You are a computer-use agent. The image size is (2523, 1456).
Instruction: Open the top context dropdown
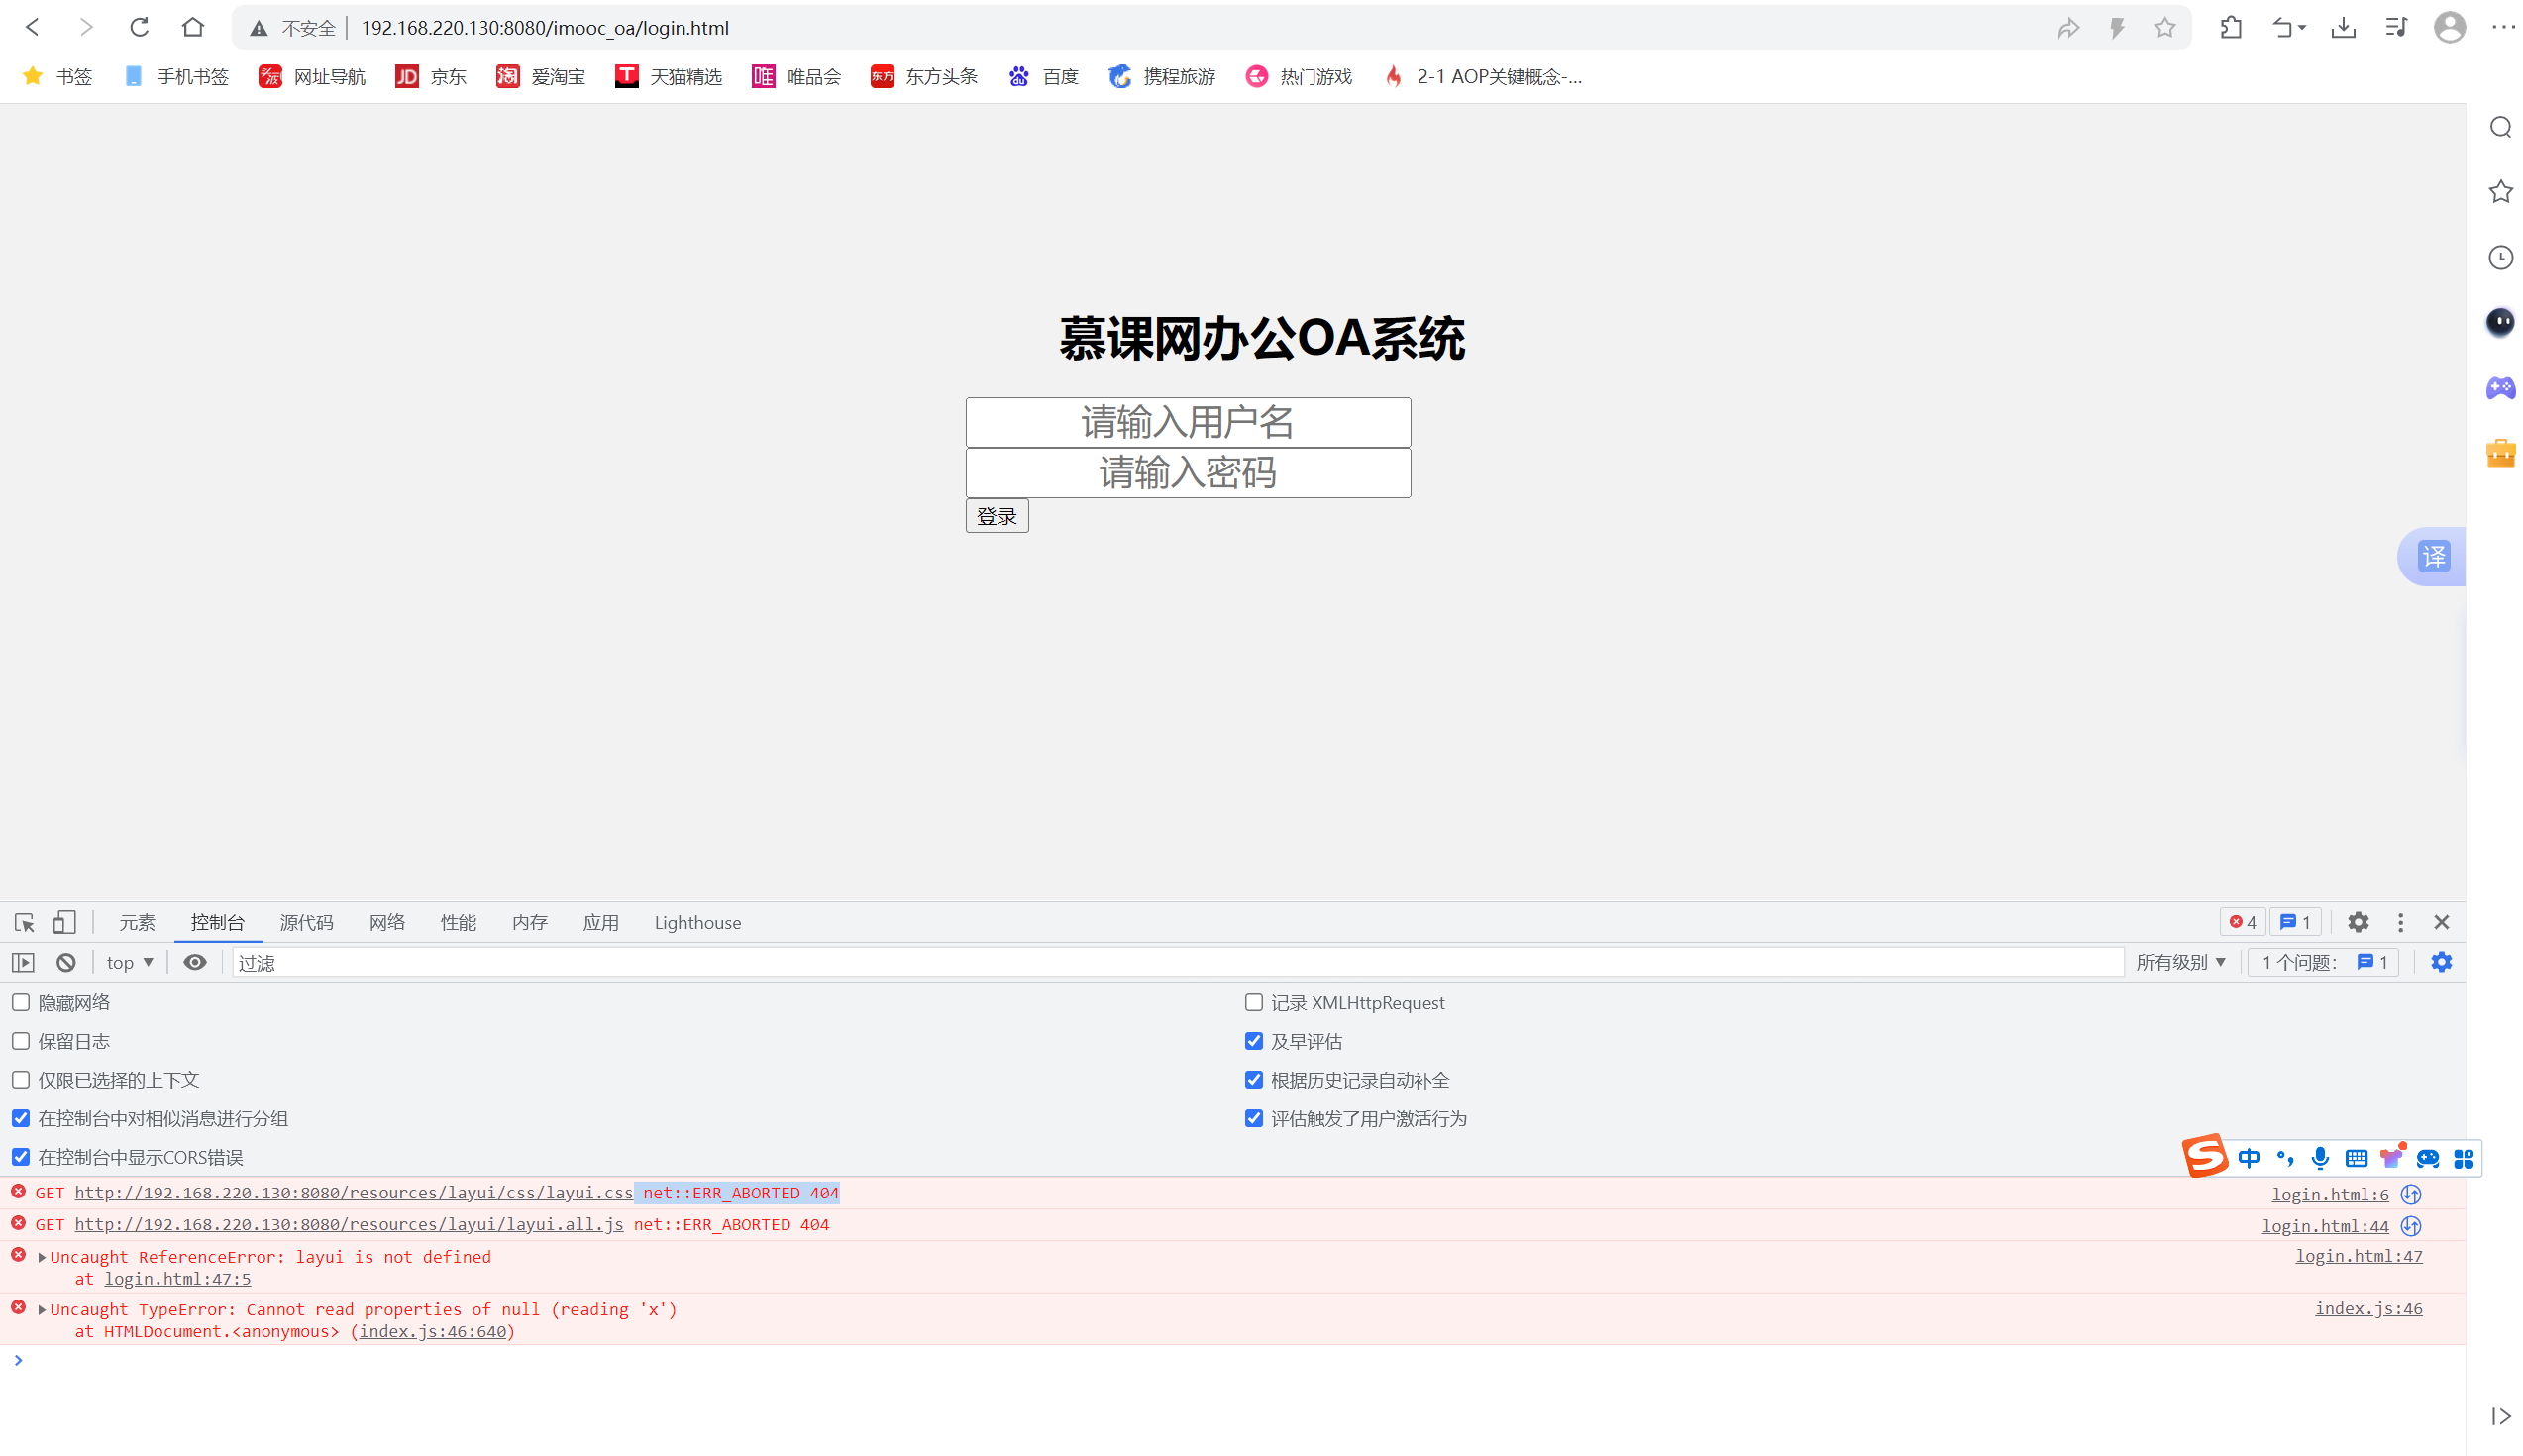[x=130, y=962]
